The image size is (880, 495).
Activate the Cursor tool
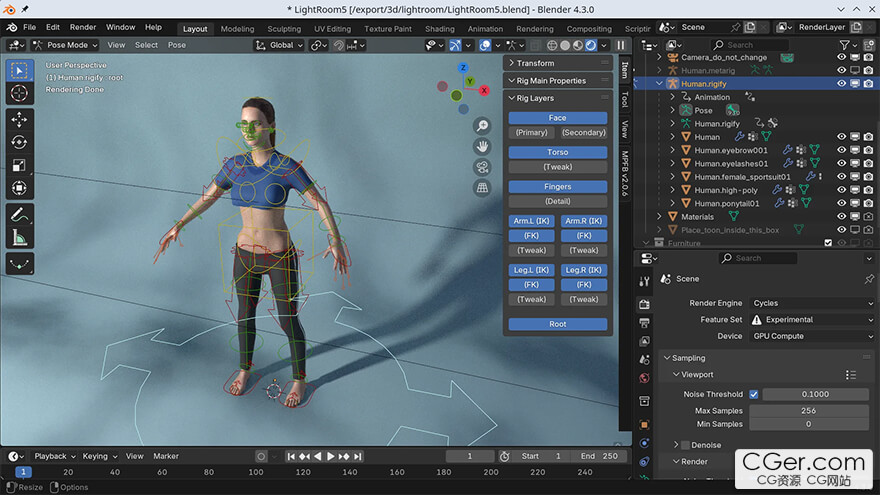20,93
